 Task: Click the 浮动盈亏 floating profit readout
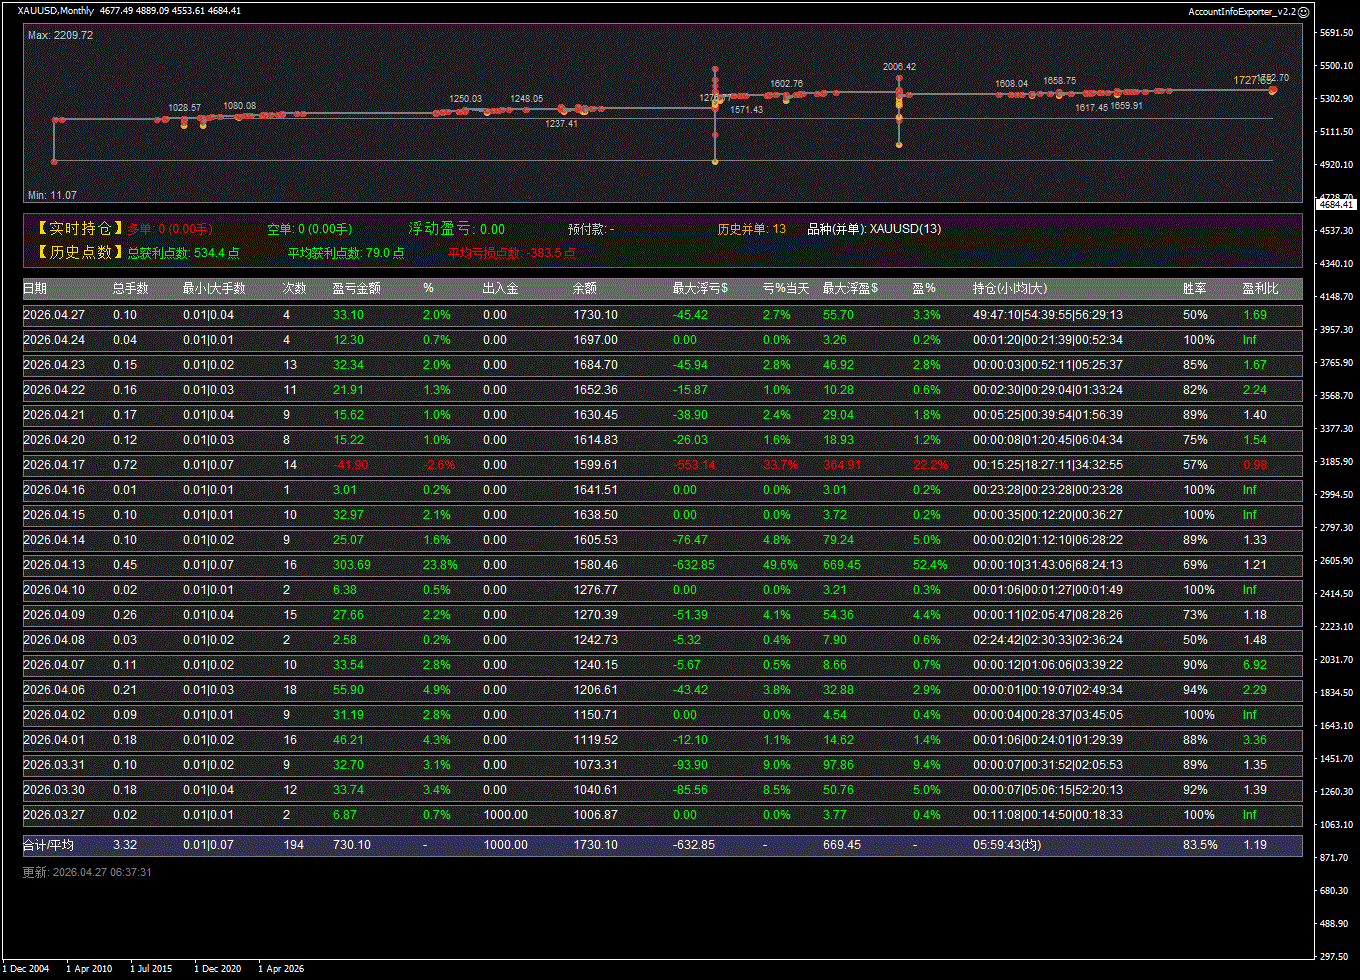pyautogui.click(x=456, y=229)
